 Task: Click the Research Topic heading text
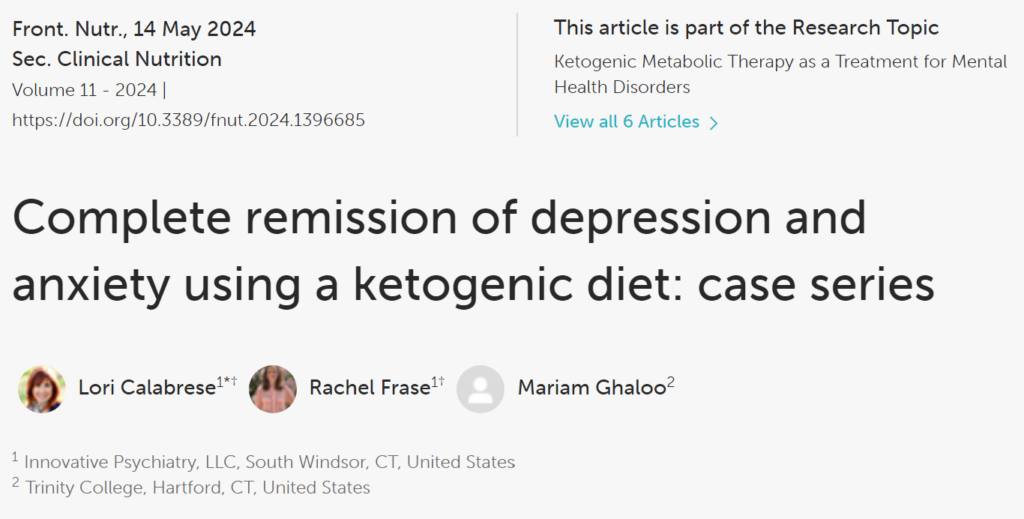point(746,28)
